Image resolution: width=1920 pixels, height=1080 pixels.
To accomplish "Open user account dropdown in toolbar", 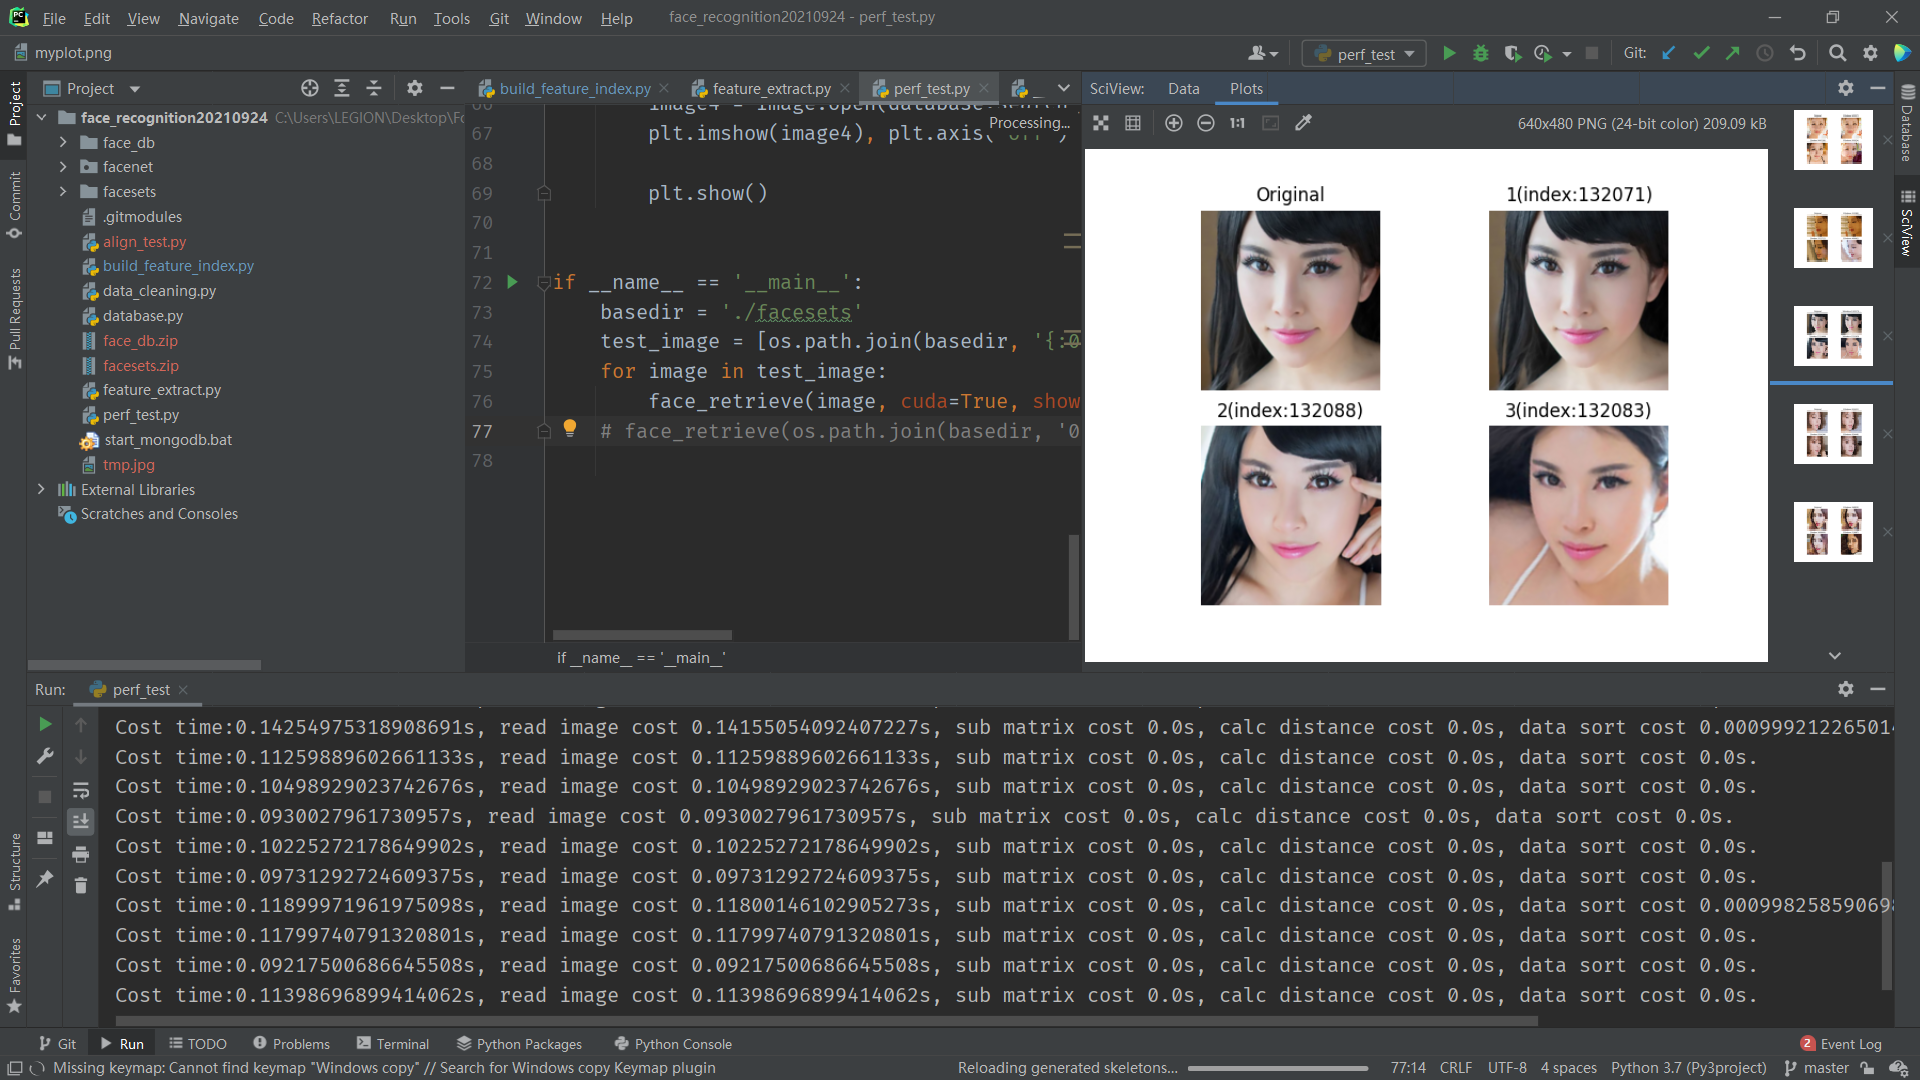I will pos(1263,53).
